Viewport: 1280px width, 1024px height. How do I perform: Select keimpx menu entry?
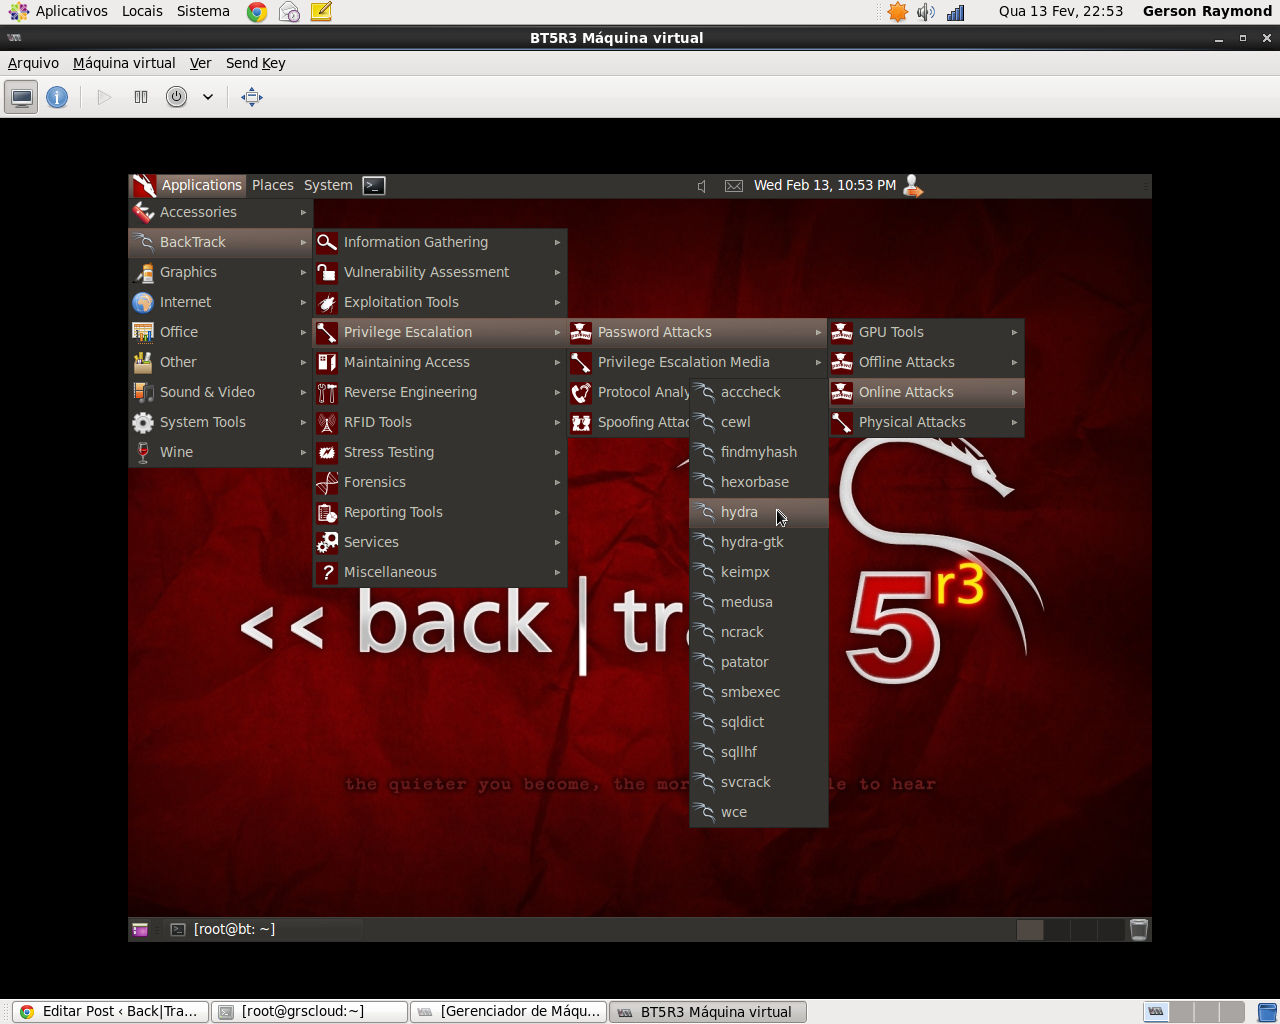pyautogui.click(x=759, y=572)
